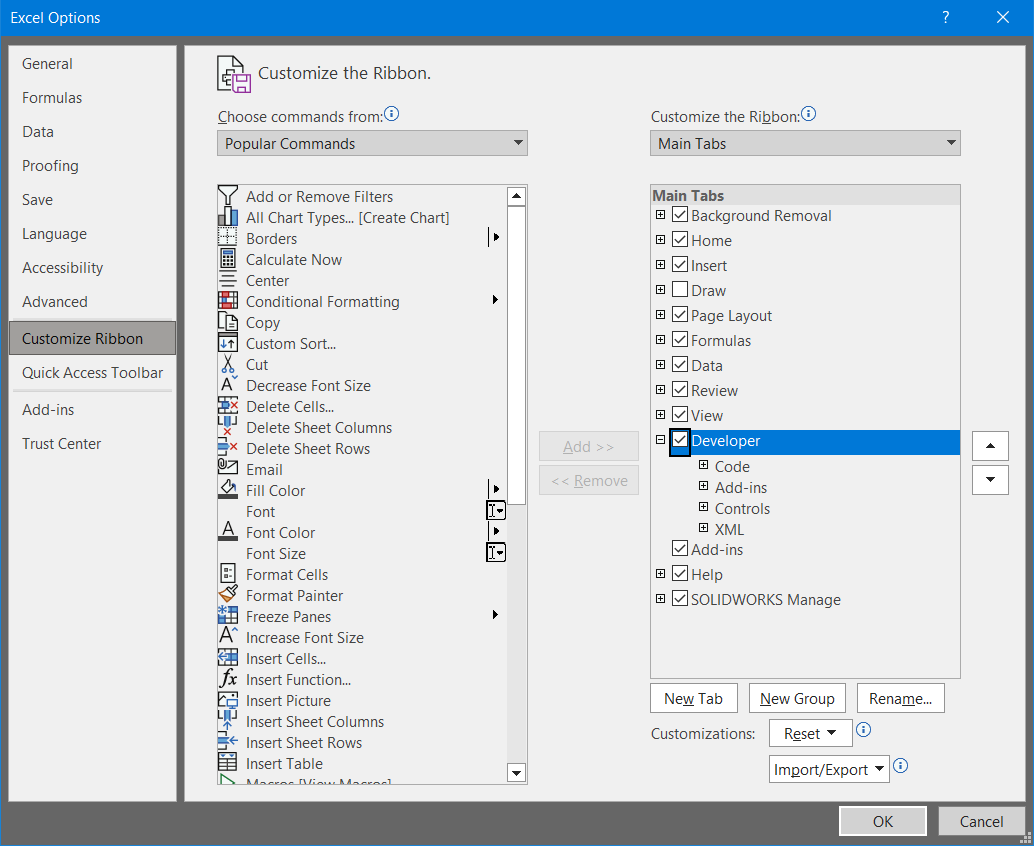Screen dimensions: 1034x846
Task: Click the Format Cells icon
Action: (x=228, y=574)
